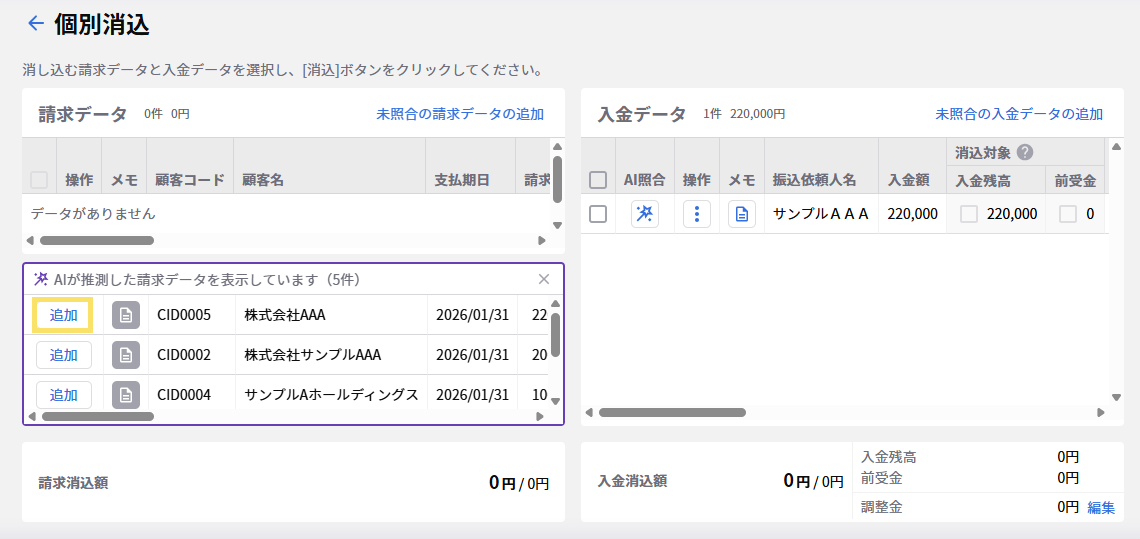The width and height of the screenshot is (1140, 539).
Task: Open the three-dot 操作 menu for サンプルＡＡＡ
Action: pyautogui.click(x=696, y=214)
